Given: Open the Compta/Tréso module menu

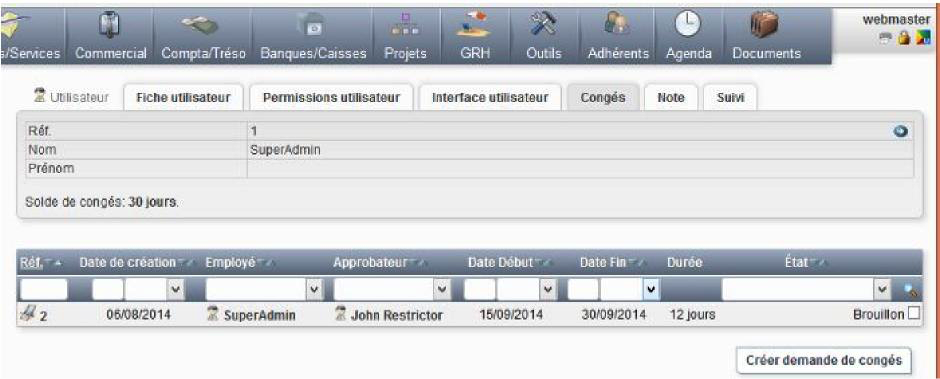Looking at the screenshot, I should [204, 37].
